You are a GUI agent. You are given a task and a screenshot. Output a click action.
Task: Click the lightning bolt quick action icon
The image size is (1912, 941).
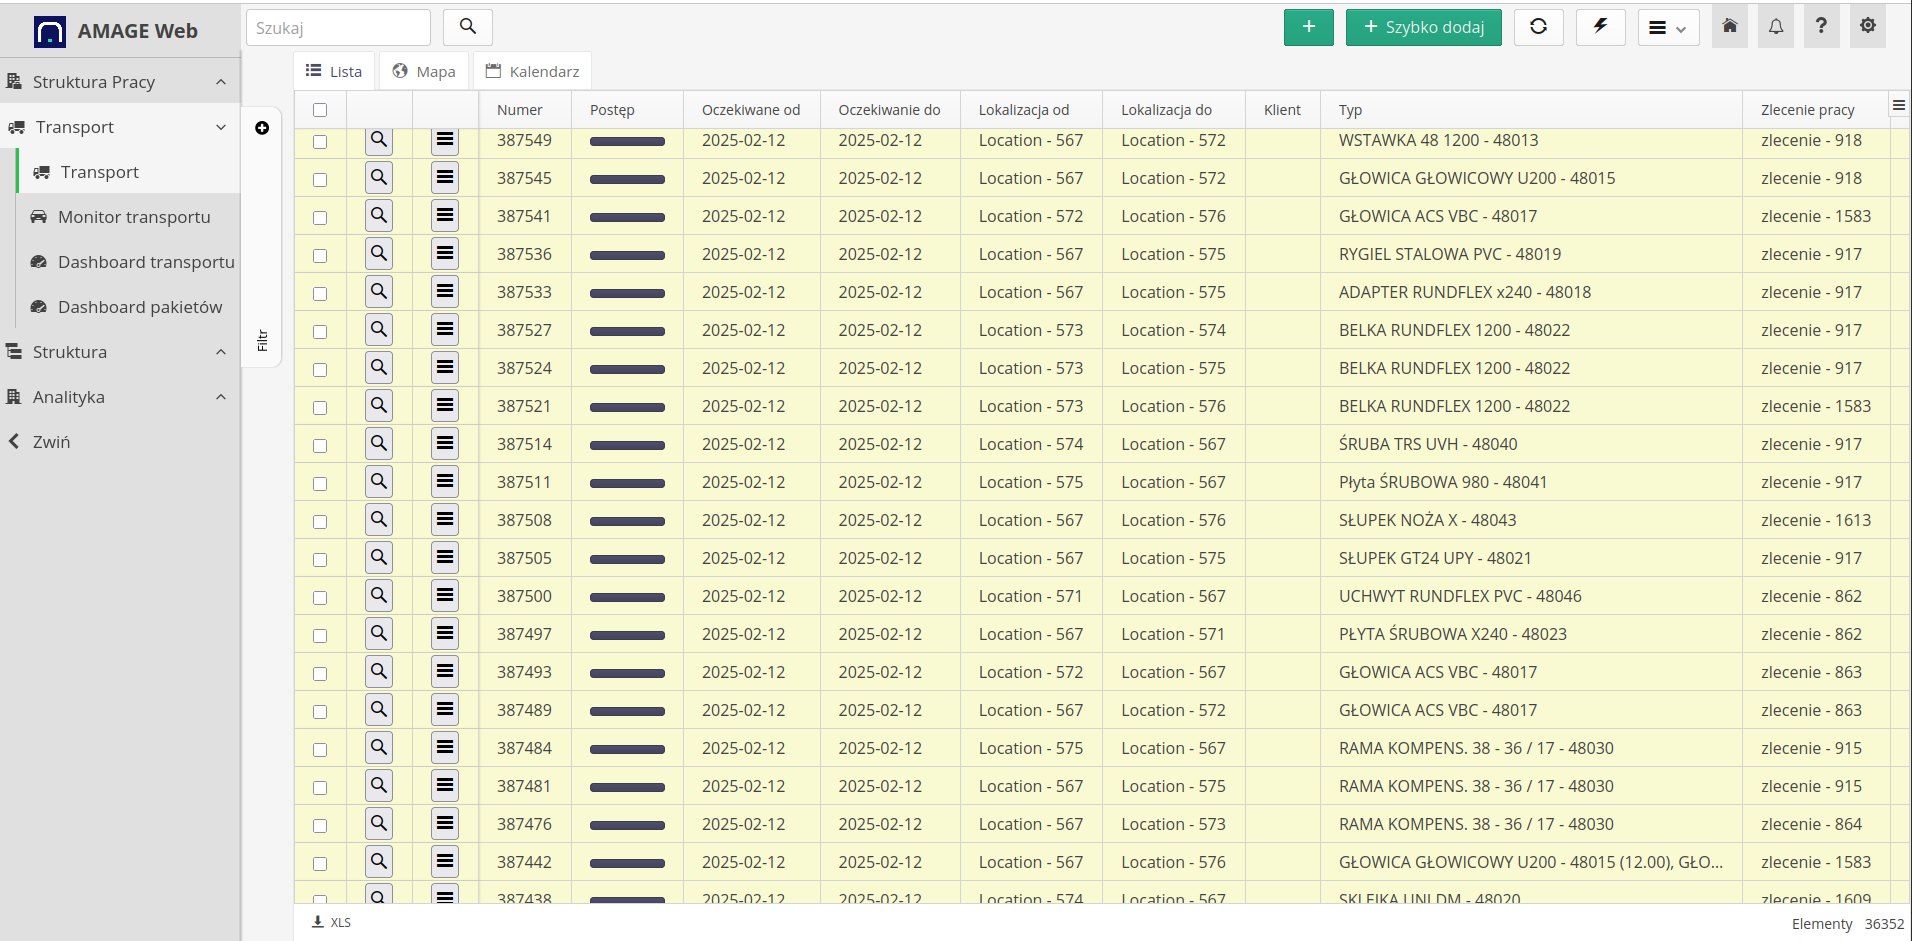click(x=1600, y=27)
